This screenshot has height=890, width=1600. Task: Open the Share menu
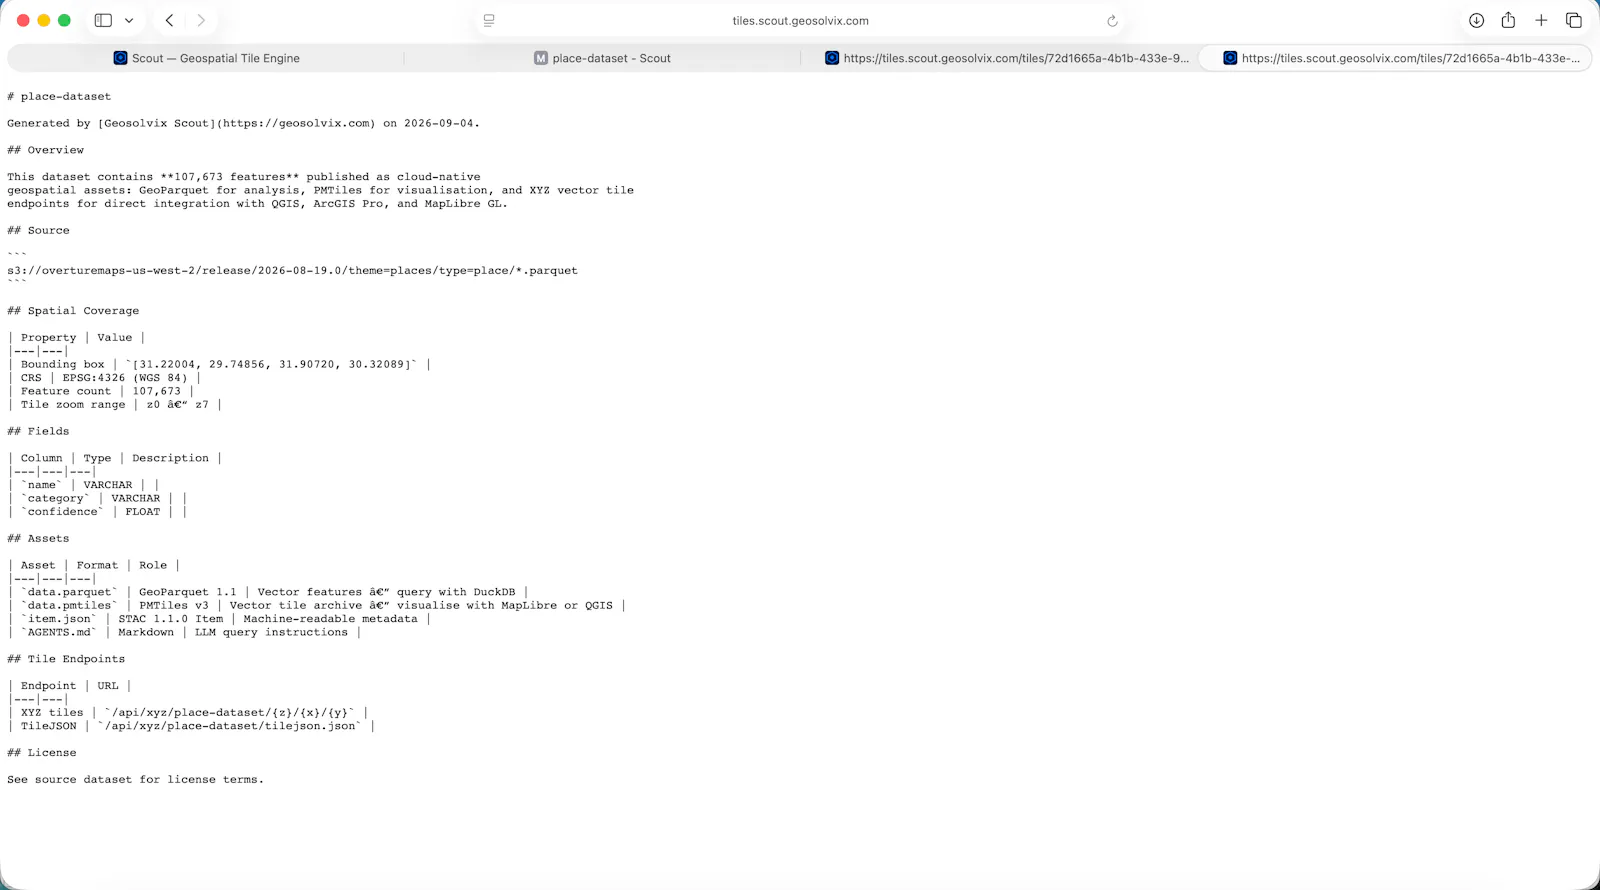point(1508,20)
